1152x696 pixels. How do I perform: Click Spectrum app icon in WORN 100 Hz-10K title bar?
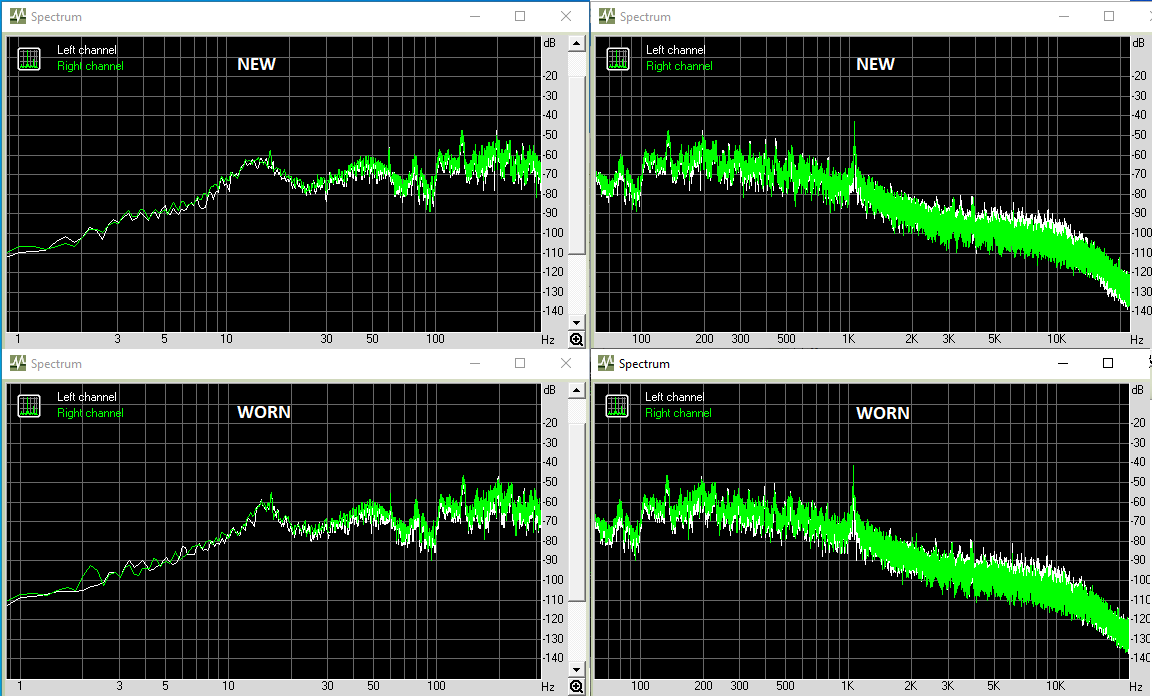point(606,363)
